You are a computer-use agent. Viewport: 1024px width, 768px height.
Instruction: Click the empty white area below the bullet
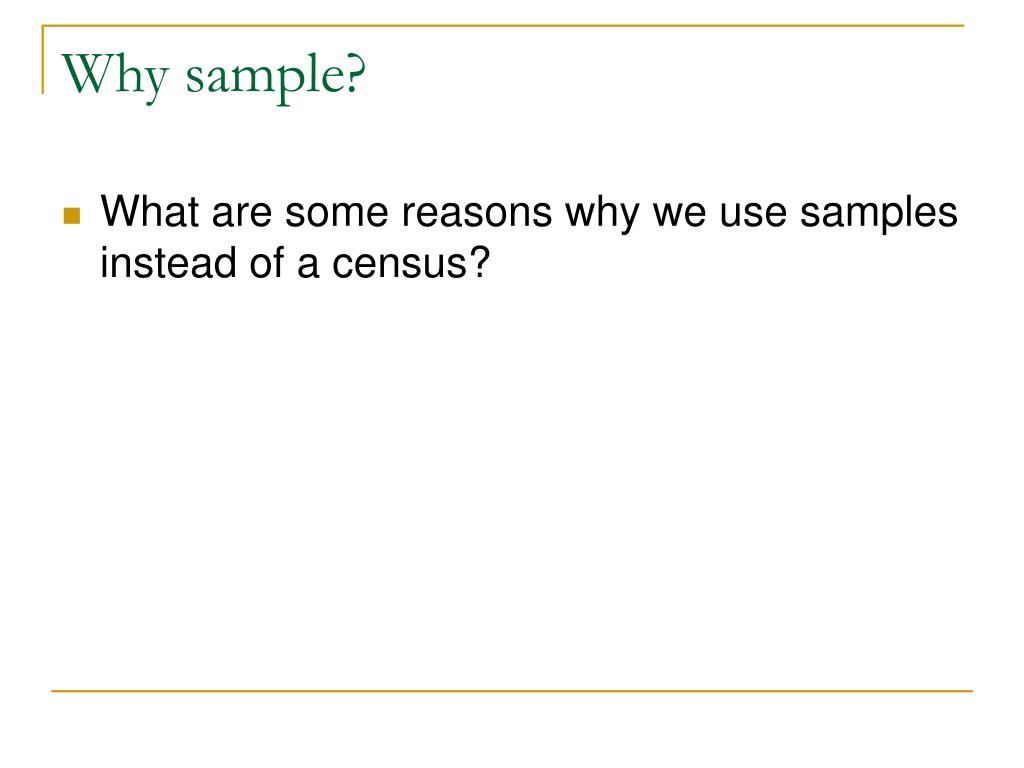click(x=512, y=483)
